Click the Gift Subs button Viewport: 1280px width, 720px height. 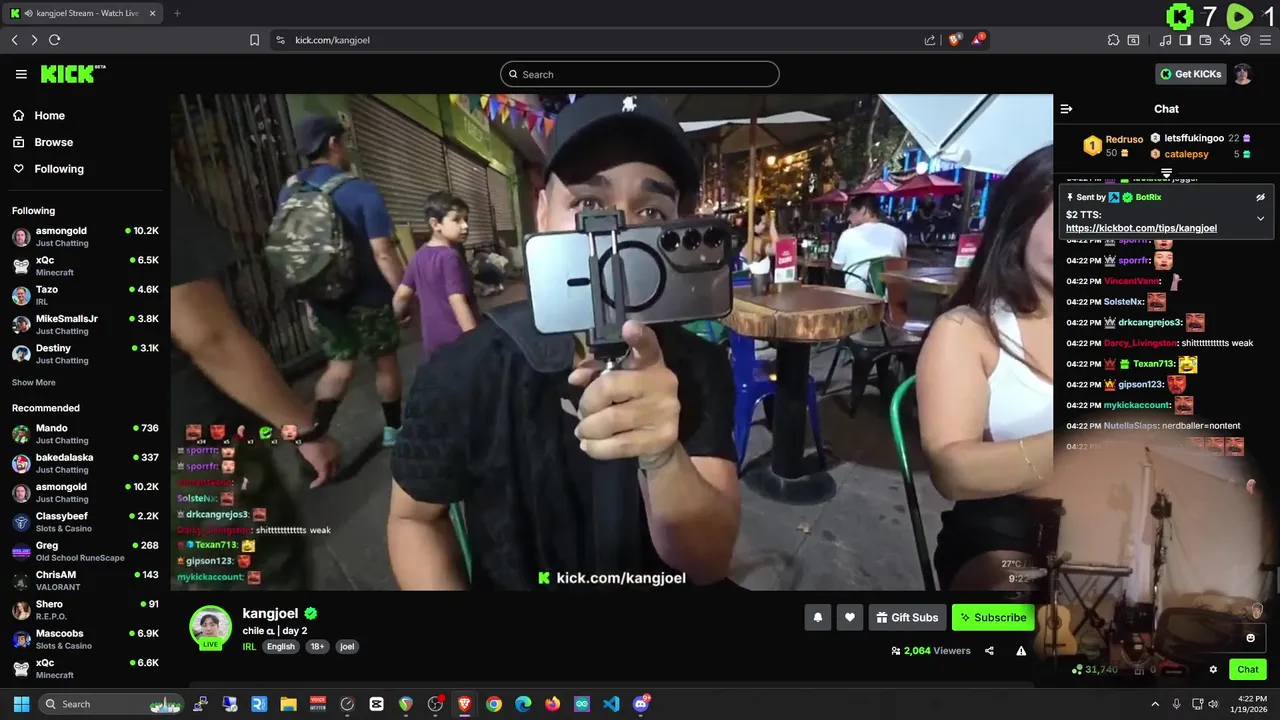(907, 617)
